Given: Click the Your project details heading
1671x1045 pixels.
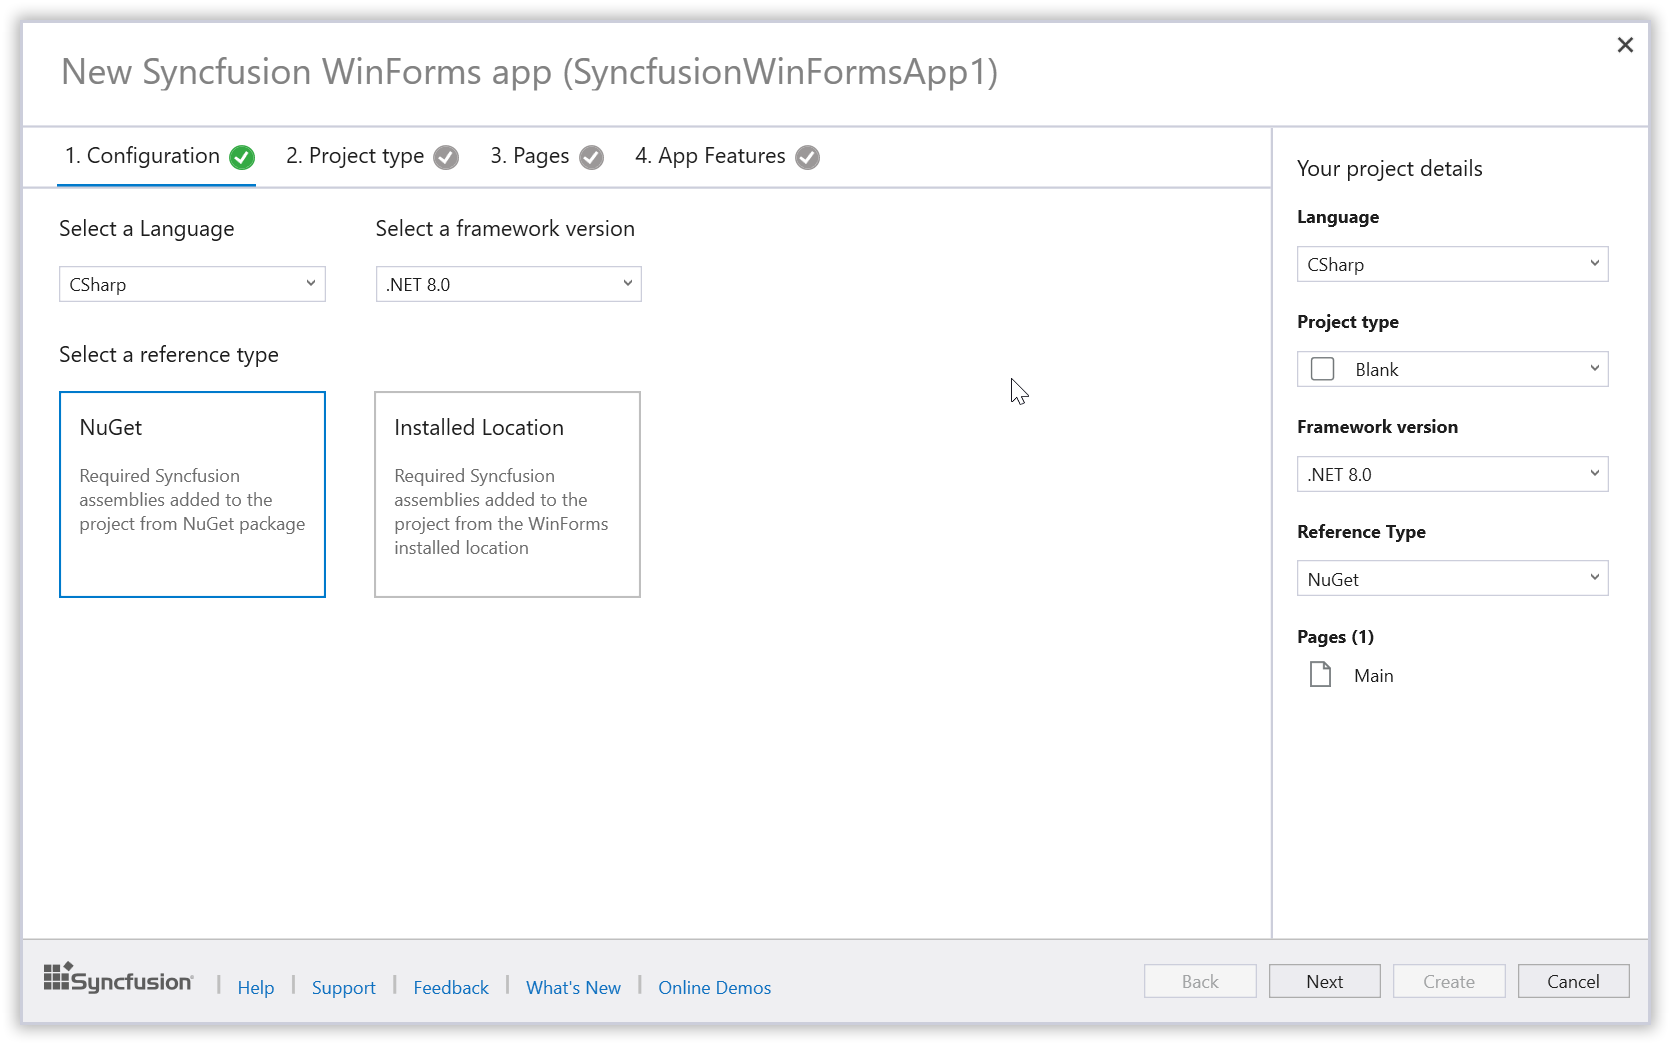Looking at the screenshot, I should click(1390, 168).
